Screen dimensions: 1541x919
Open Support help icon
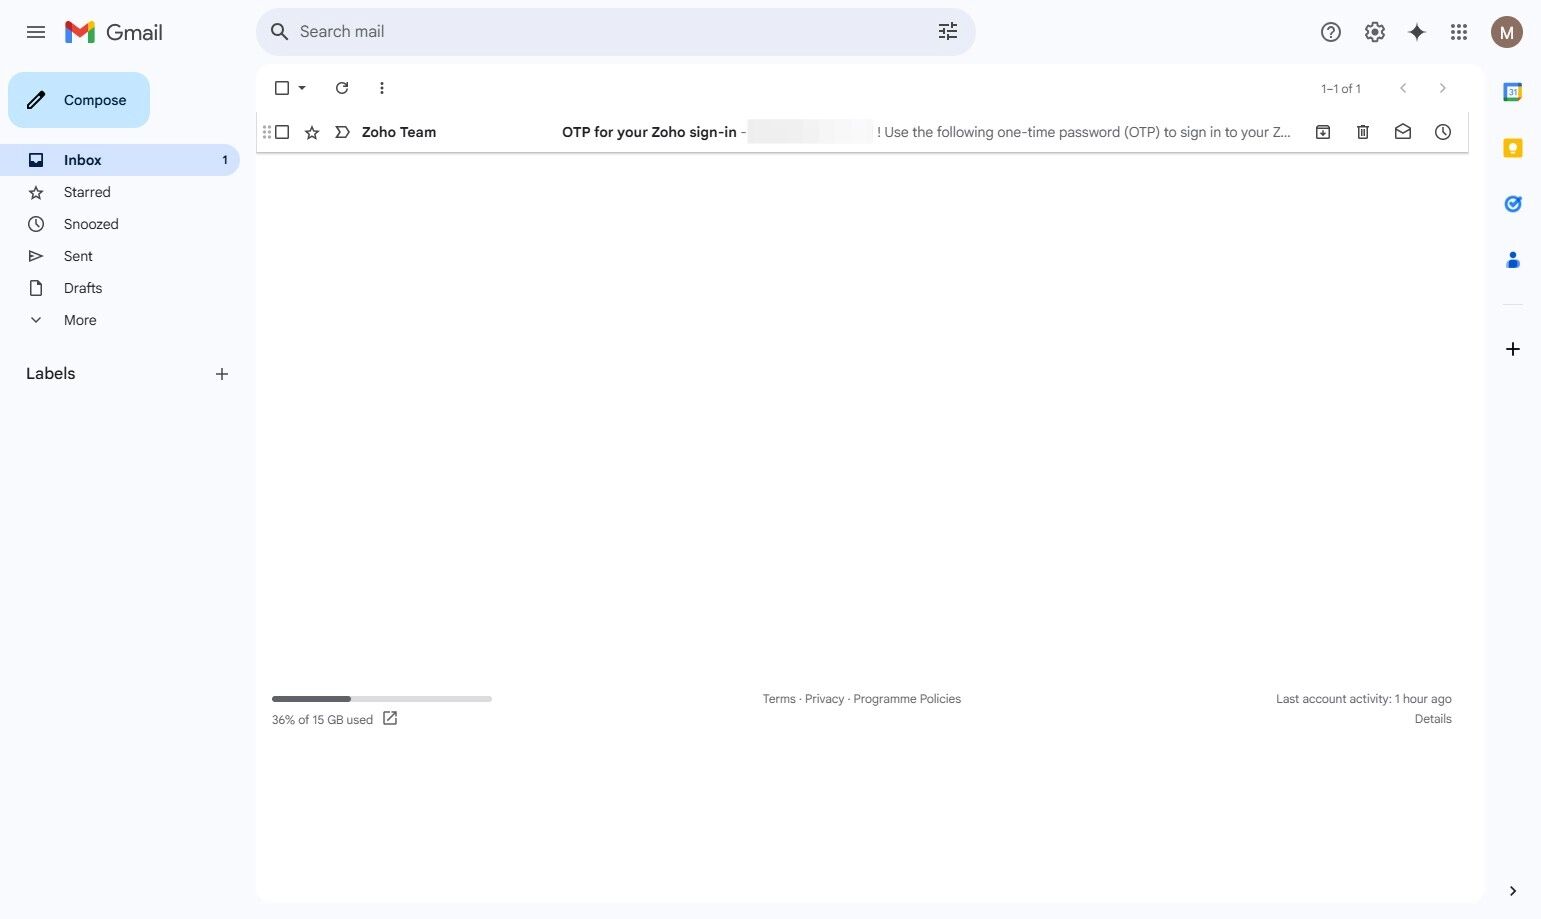pos(1331,32)
